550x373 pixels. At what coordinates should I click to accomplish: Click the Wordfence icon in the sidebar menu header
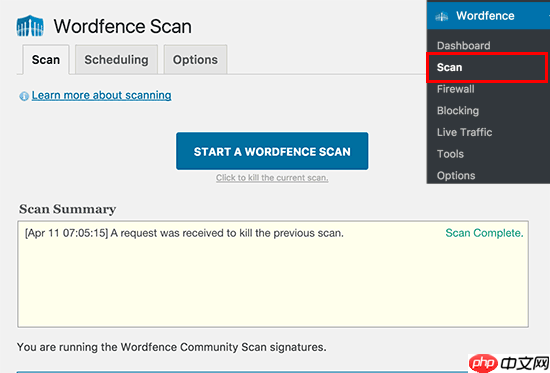[442, 16]
